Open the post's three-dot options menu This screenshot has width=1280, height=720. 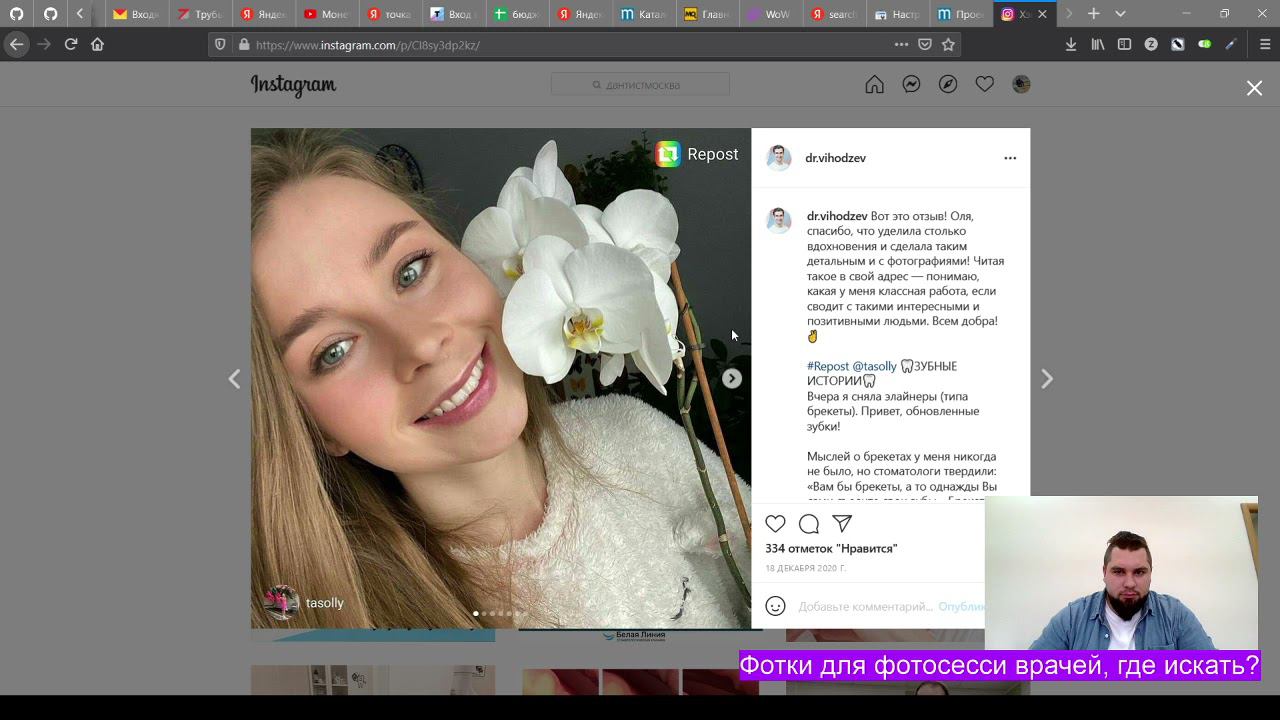coord(1010,158)
